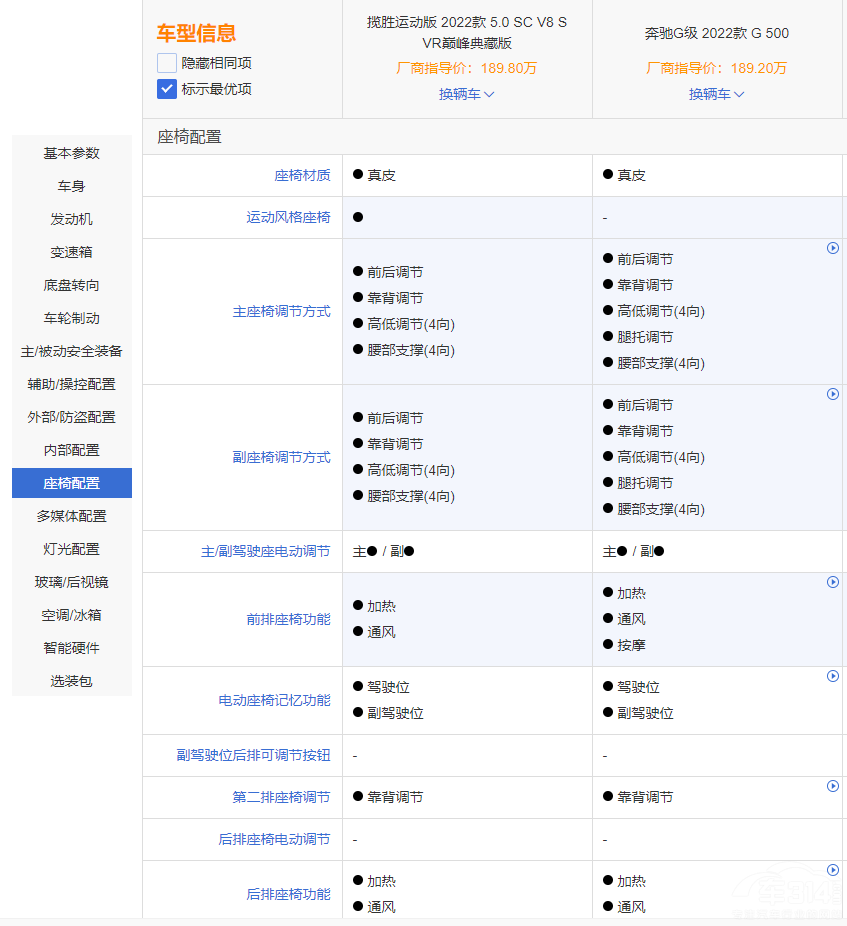Select 多媒体配置 in the left sidebar
847x926 pixels.
coord(71,516)
